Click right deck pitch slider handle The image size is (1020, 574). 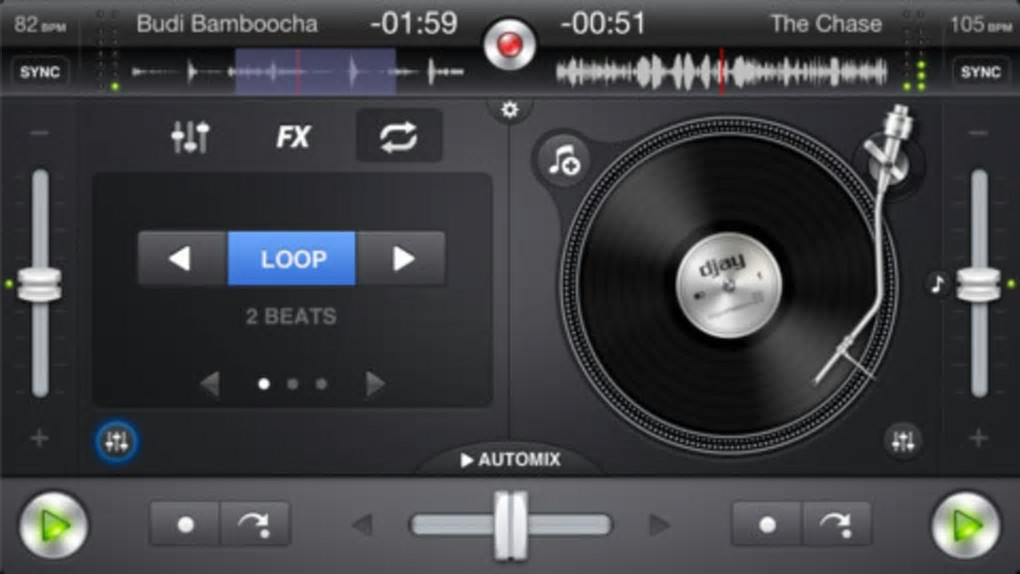point(978,284)
